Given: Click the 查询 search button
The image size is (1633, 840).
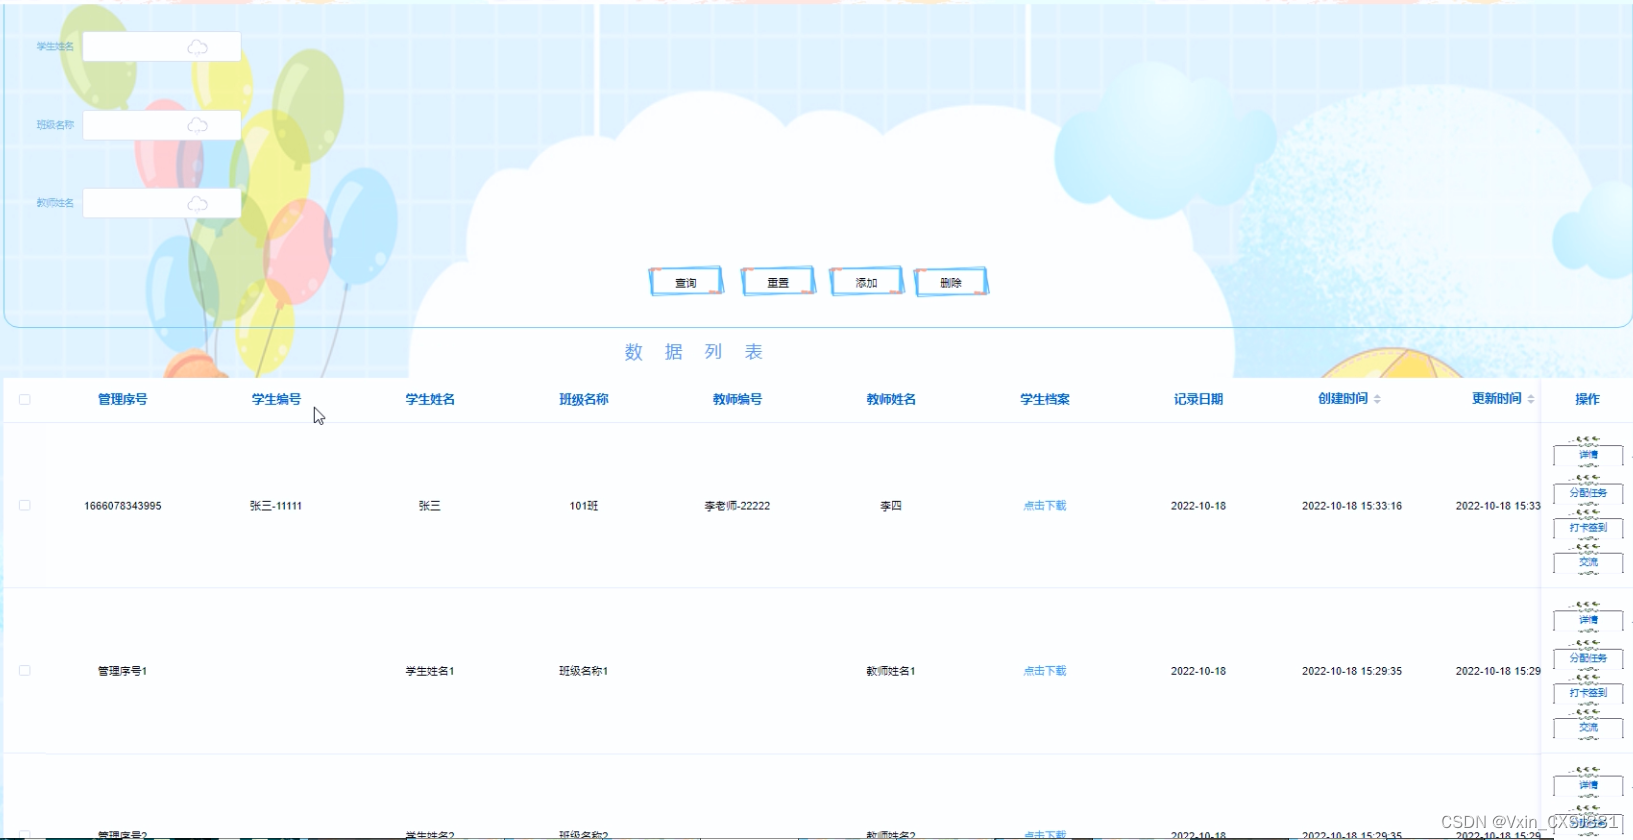Looking at the screenshot, I should pyautogui.click(x=686, y=282).
